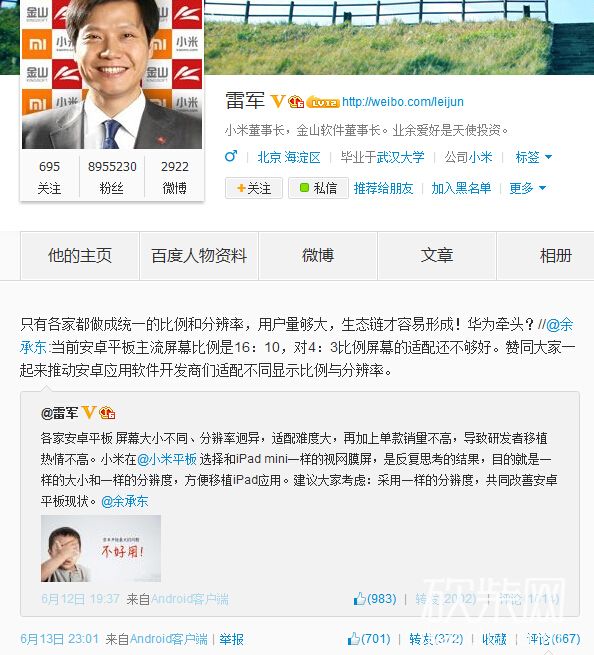This screenshot has height=655, width=594.
Task: Expand the 标签 tags dropdown
Action: pyautogui.click(x=534, y=157)
